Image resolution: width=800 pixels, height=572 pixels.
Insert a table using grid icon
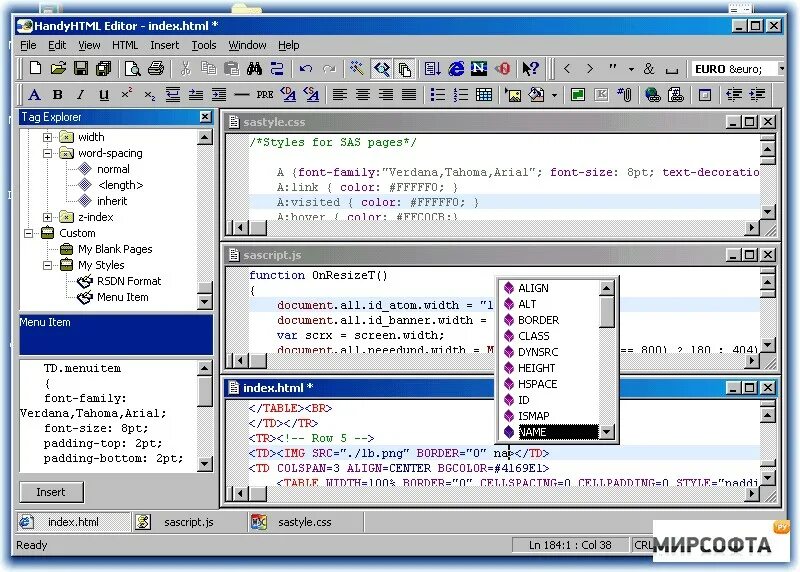coord(484,94)
